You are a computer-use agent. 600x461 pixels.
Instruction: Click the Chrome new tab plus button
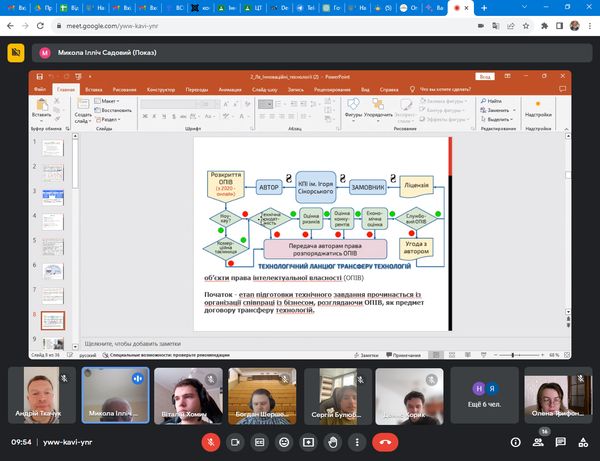[x=484, y=7]
